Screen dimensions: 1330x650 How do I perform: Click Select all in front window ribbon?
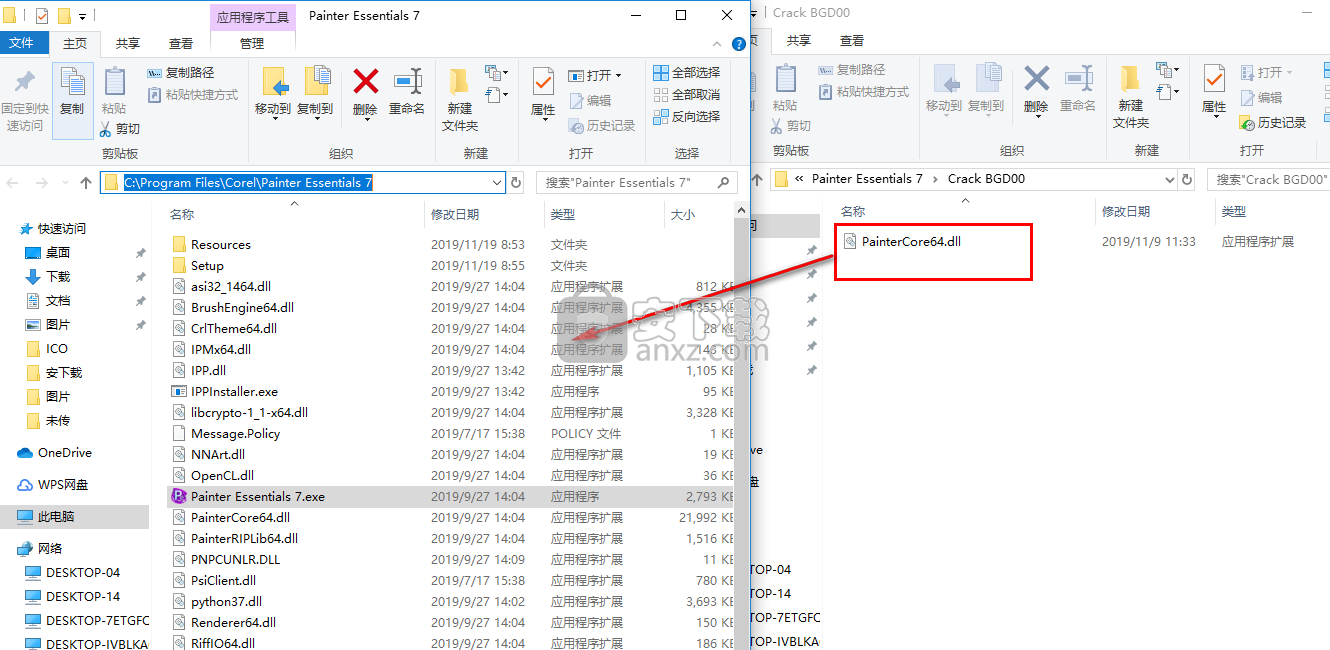(x=687, y=73)
